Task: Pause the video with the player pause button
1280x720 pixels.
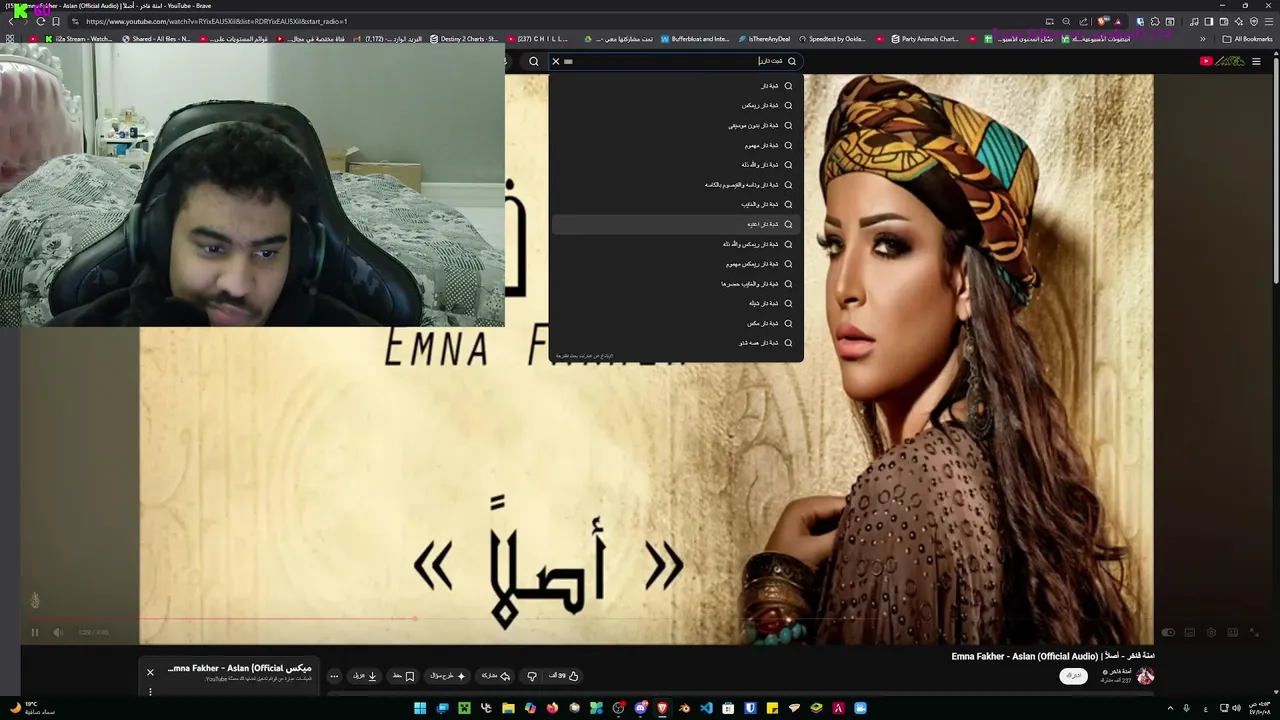Action: click(34, 632)
